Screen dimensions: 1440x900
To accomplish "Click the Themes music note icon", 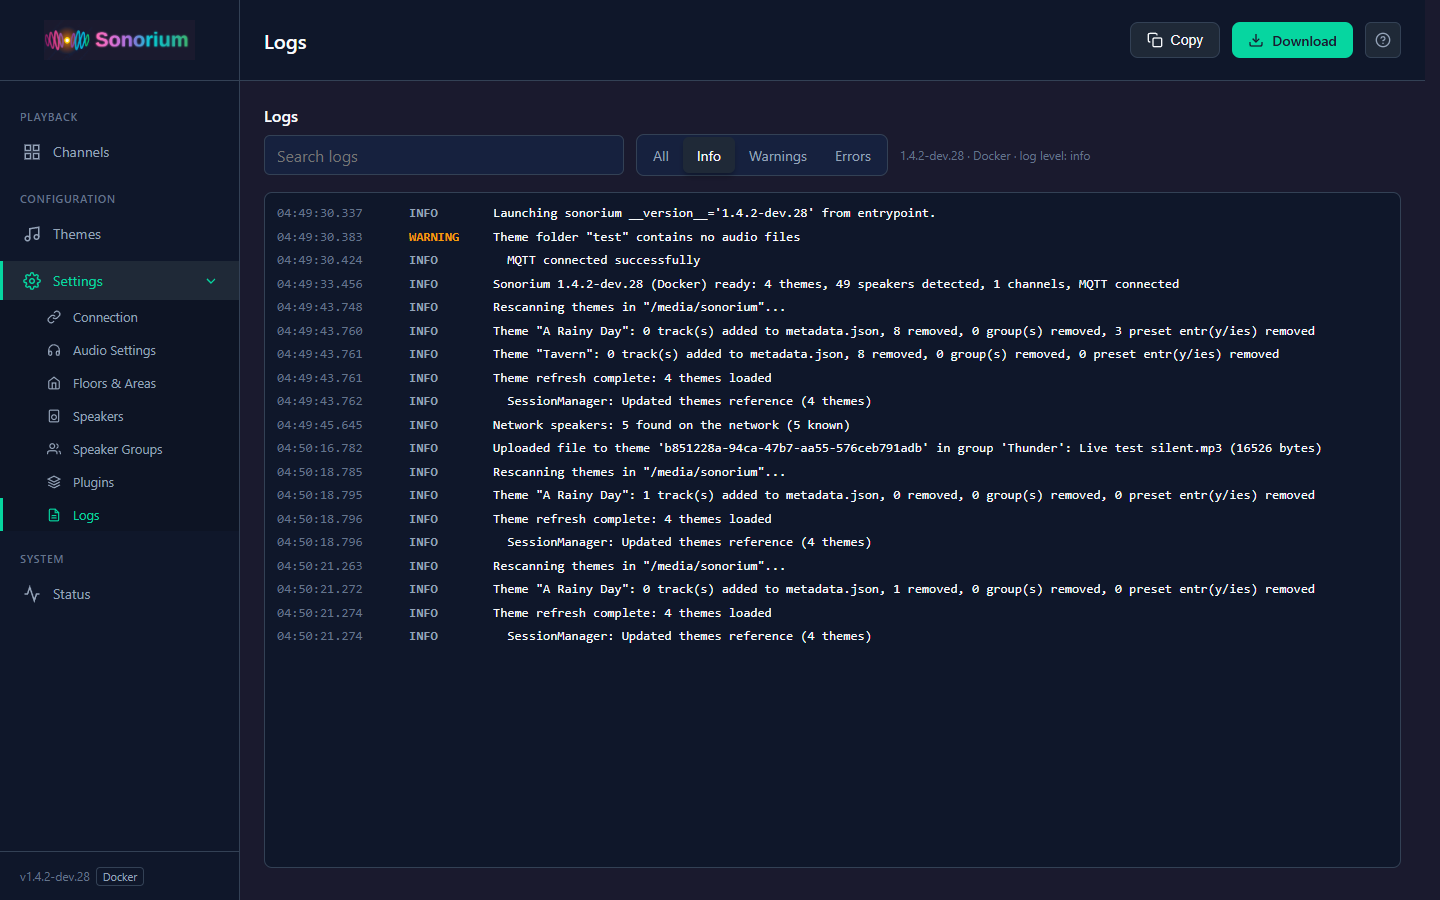I will [32, 234].
